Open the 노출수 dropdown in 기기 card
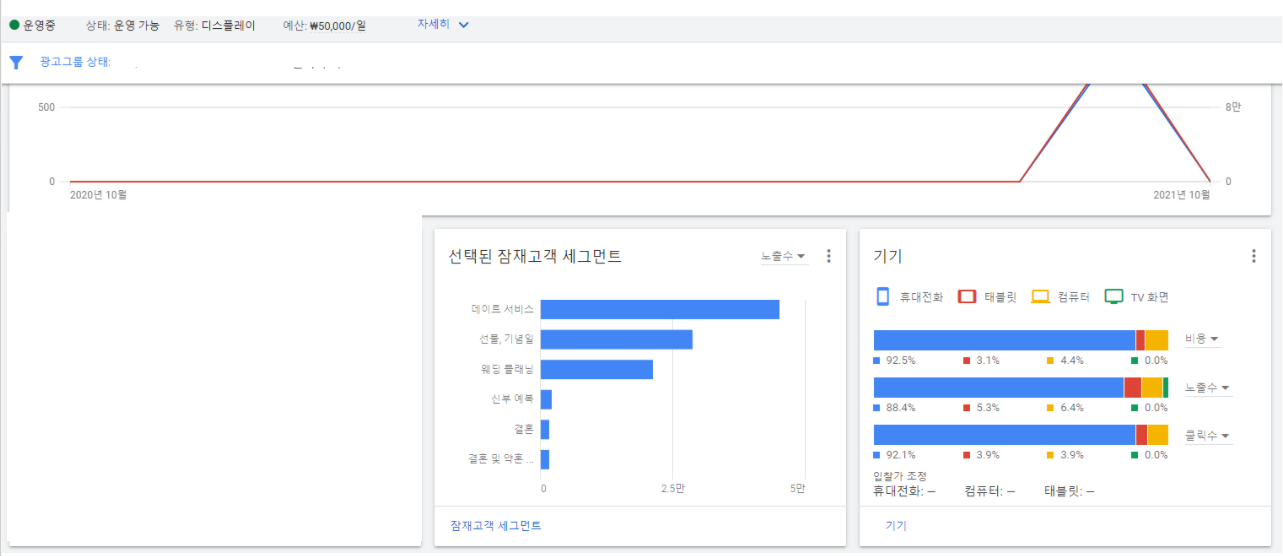 tap(1207, 388)
